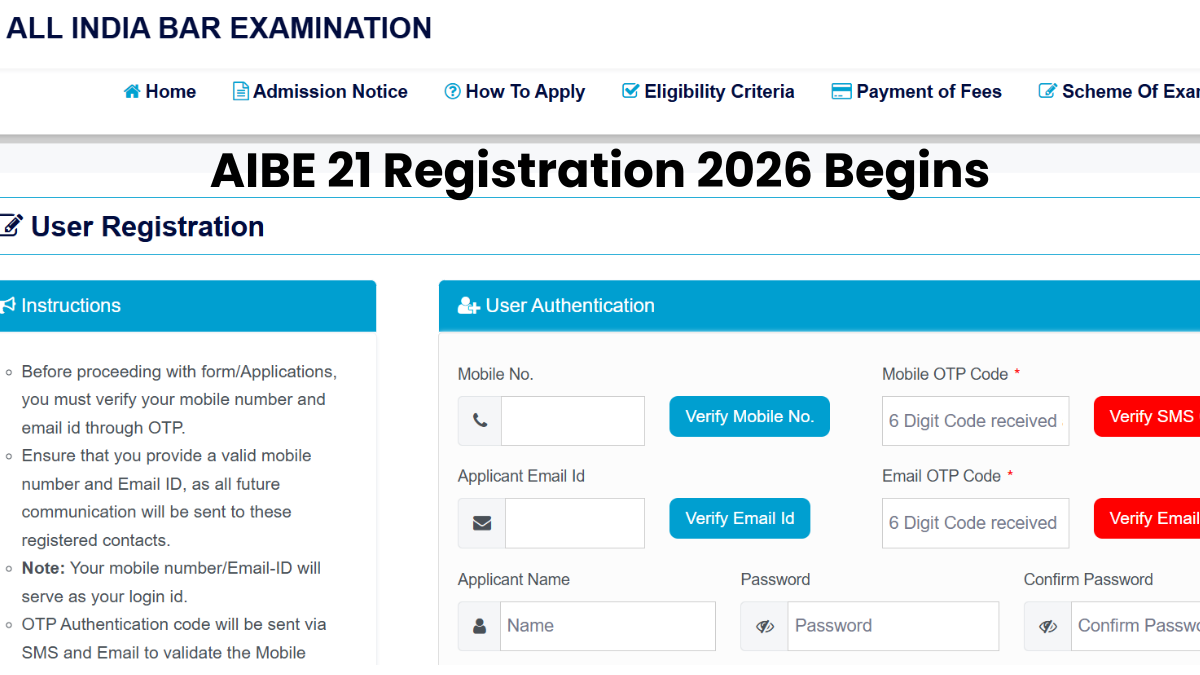Reveal the Password field text
Image resolution: width=1200 pixels, height=675 pixels.
point(765,625)
